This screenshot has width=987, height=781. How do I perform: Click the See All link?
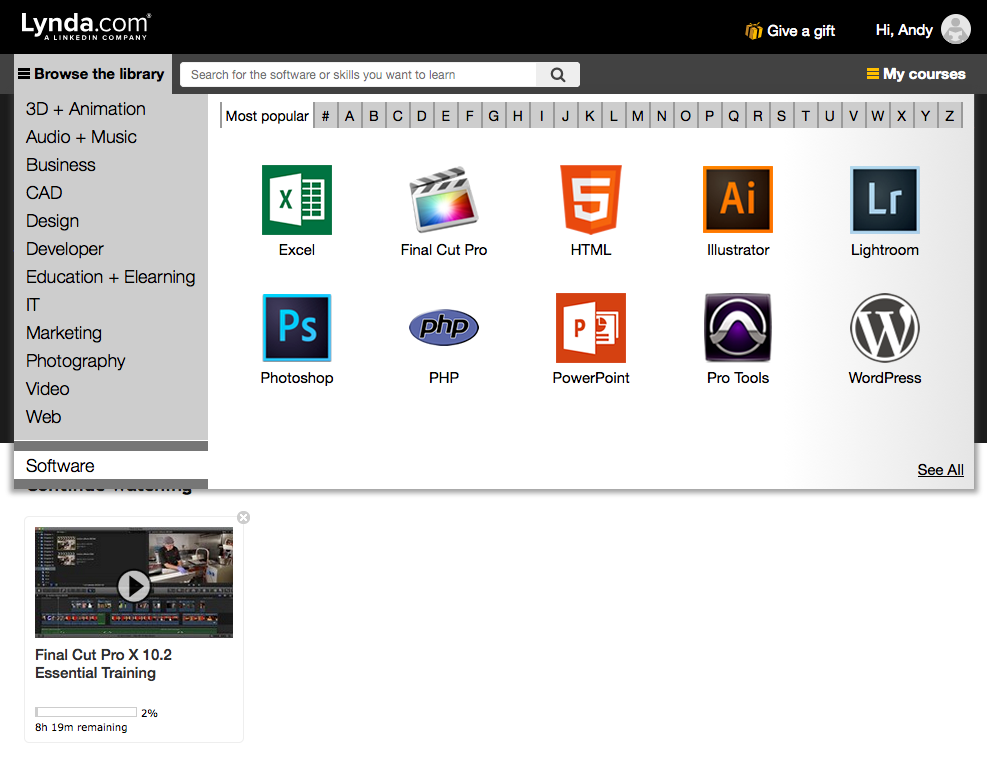pyautogui.click(x=940, y=470)
